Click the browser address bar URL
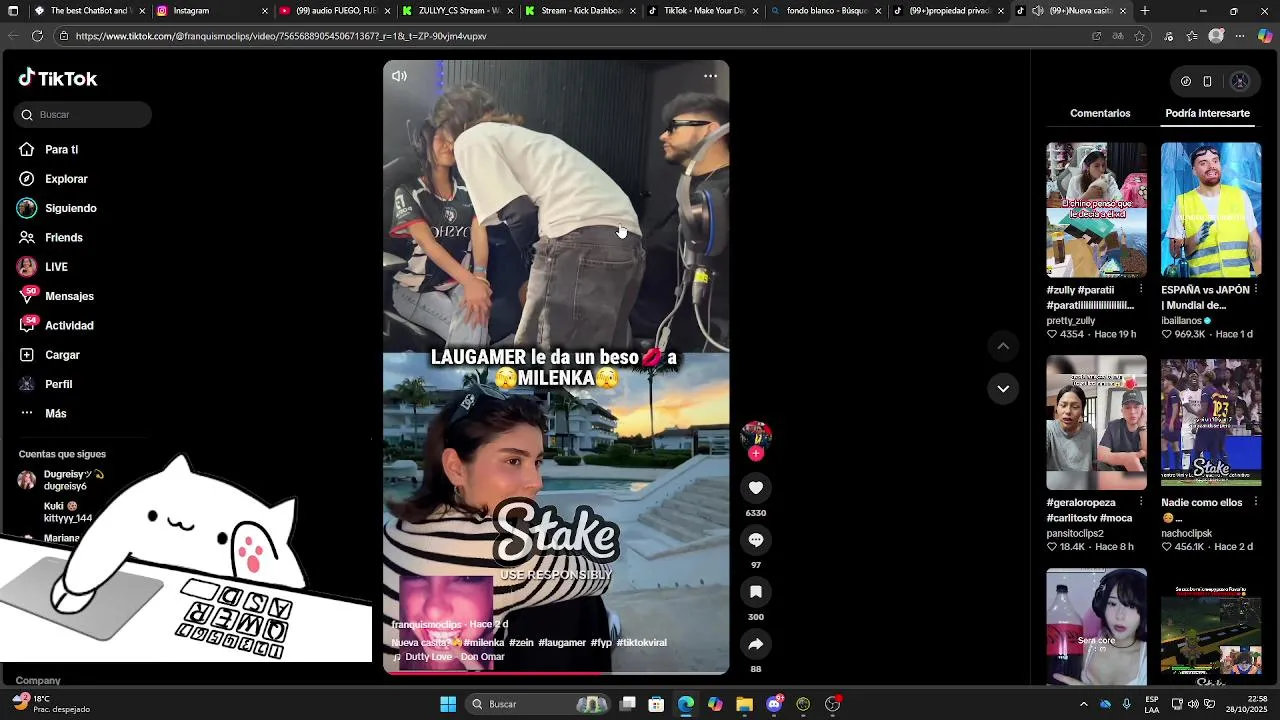 [x=281, y=36]
